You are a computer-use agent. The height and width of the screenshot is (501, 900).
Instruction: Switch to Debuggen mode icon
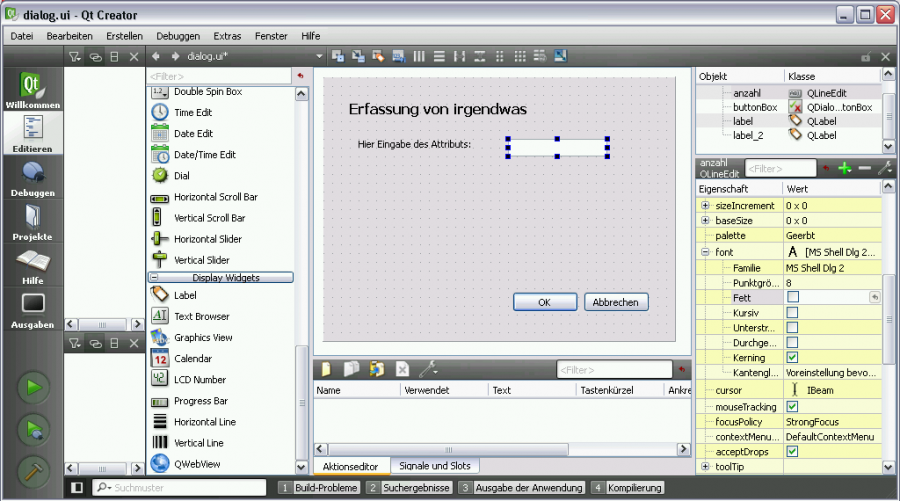coord(33,176)
